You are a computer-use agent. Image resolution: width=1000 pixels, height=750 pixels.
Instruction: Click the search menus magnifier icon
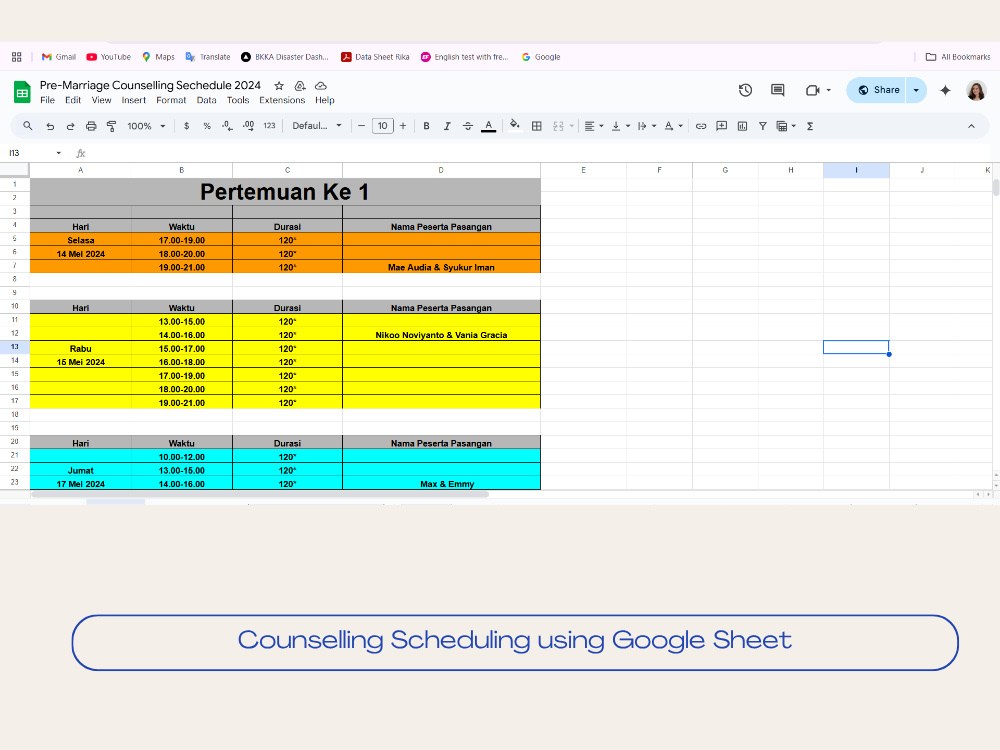tap(27, 126)
